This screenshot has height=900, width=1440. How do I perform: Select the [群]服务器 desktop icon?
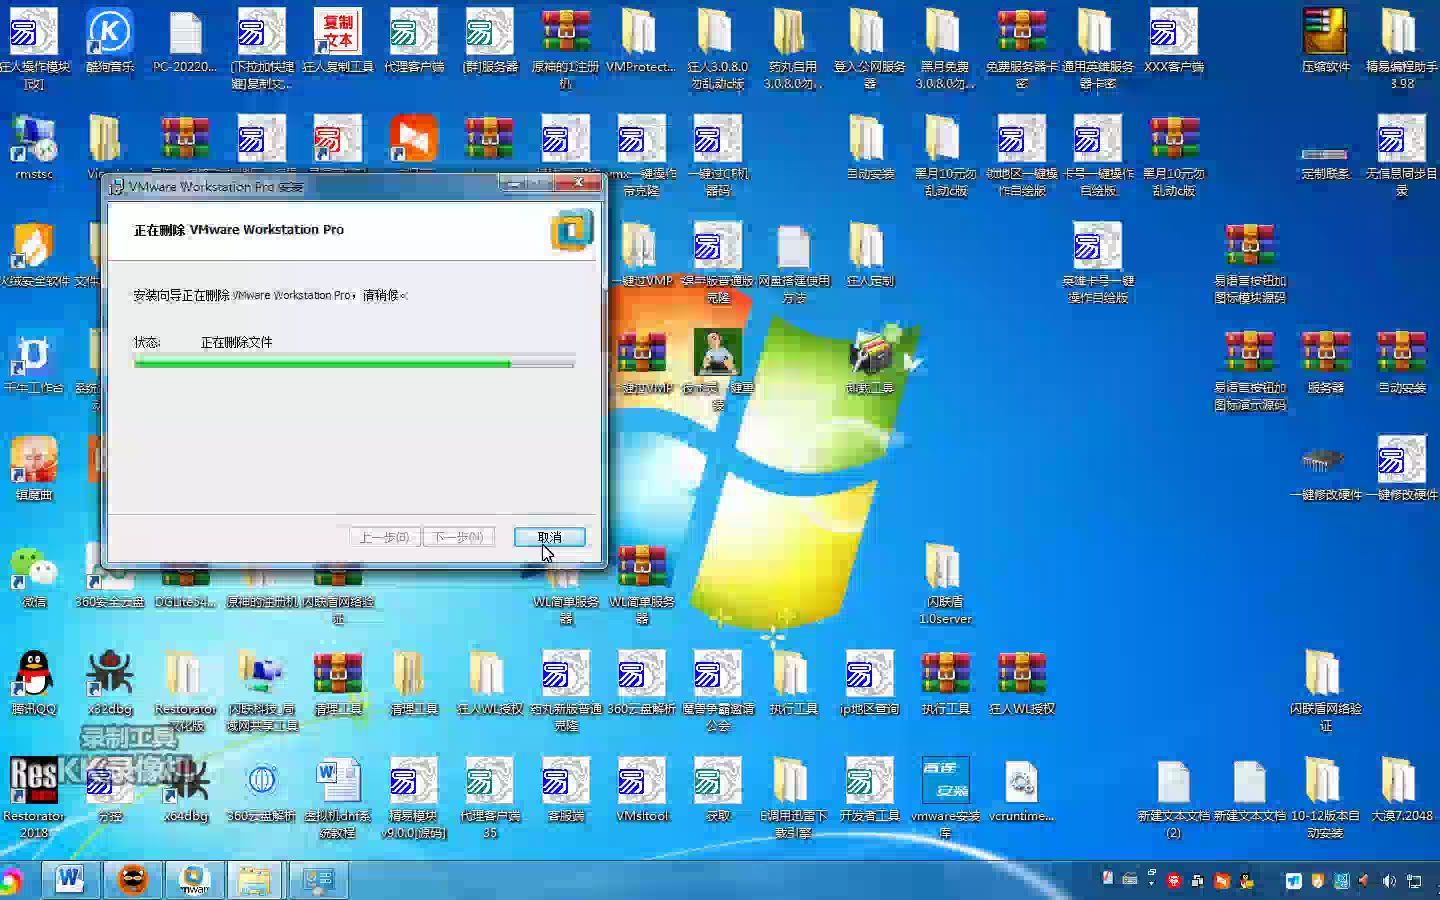click(490, 41)
